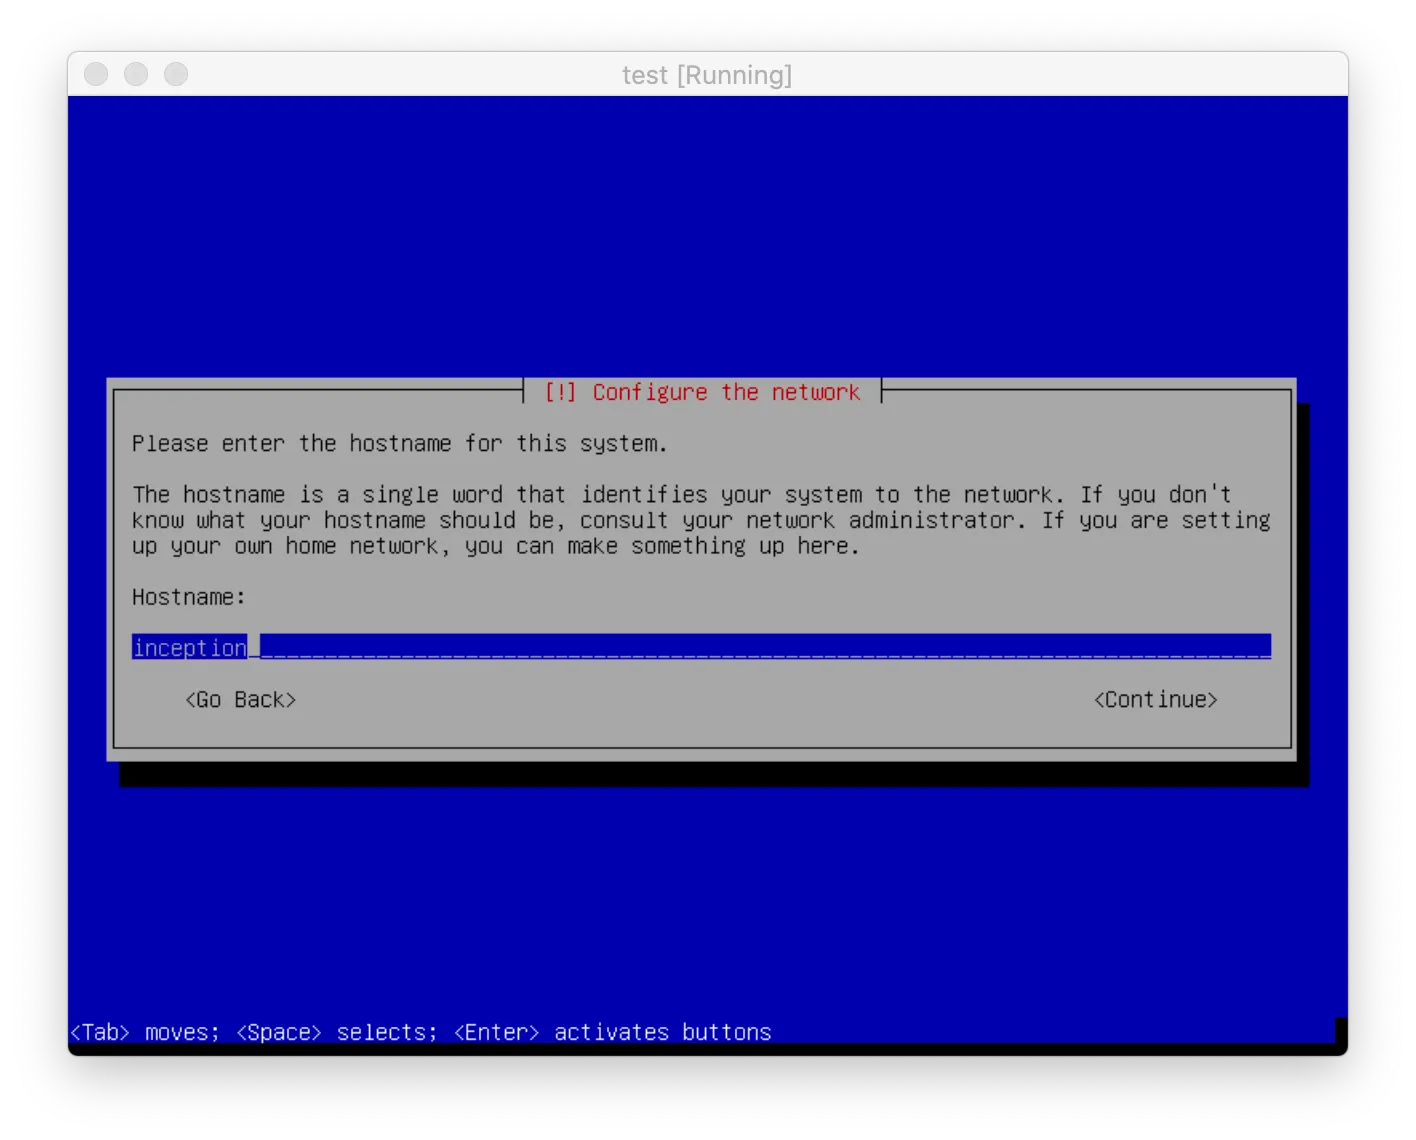Click the Hostname input field containing inception

click(701, 647)
